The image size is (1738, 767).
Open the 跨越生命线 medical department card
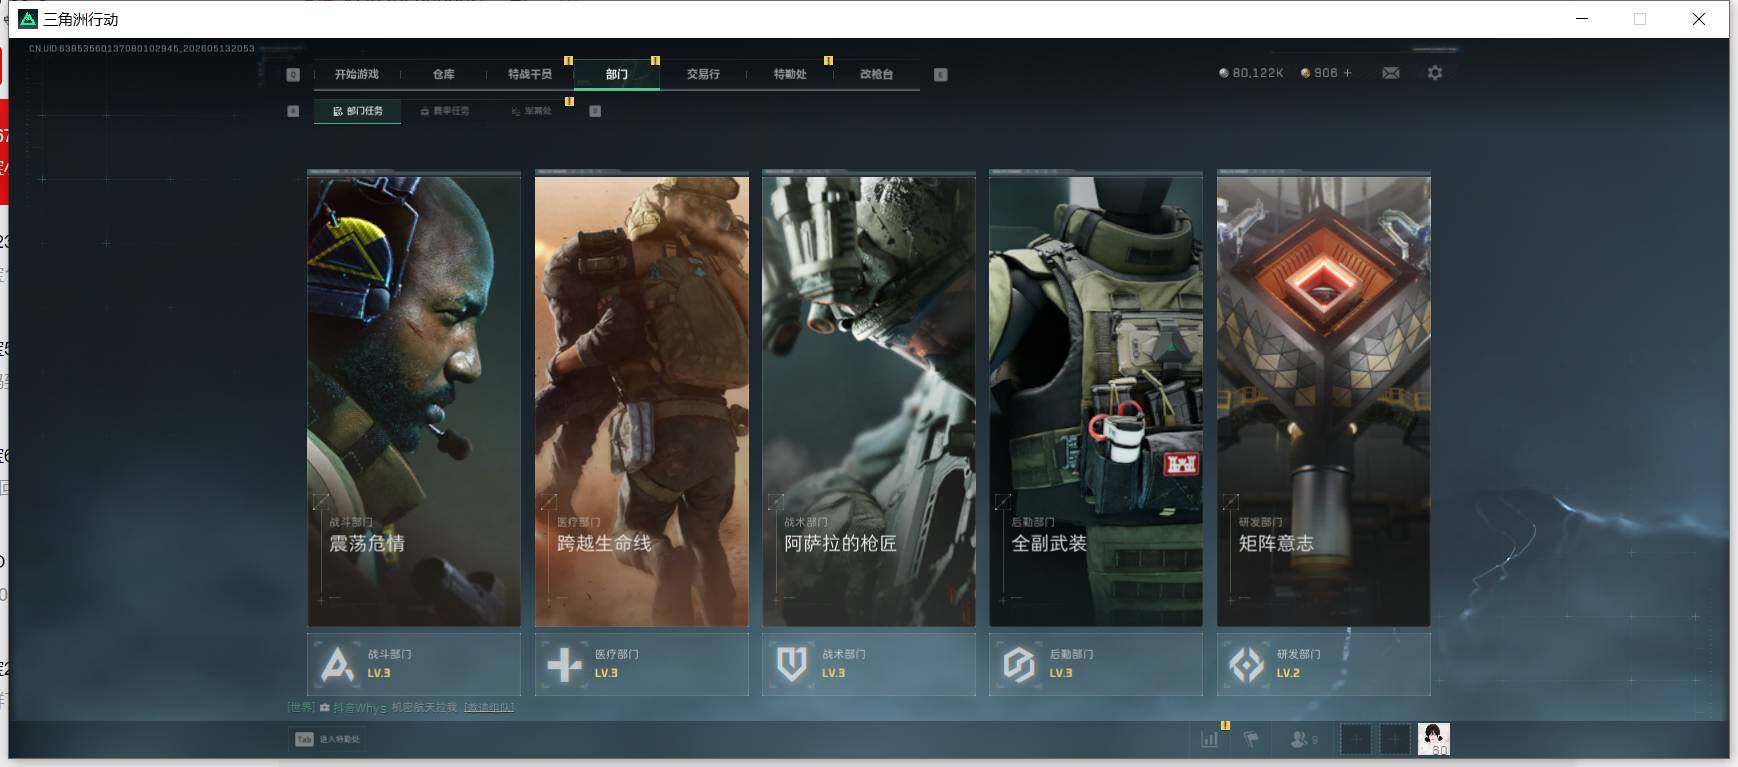[642, 400]
